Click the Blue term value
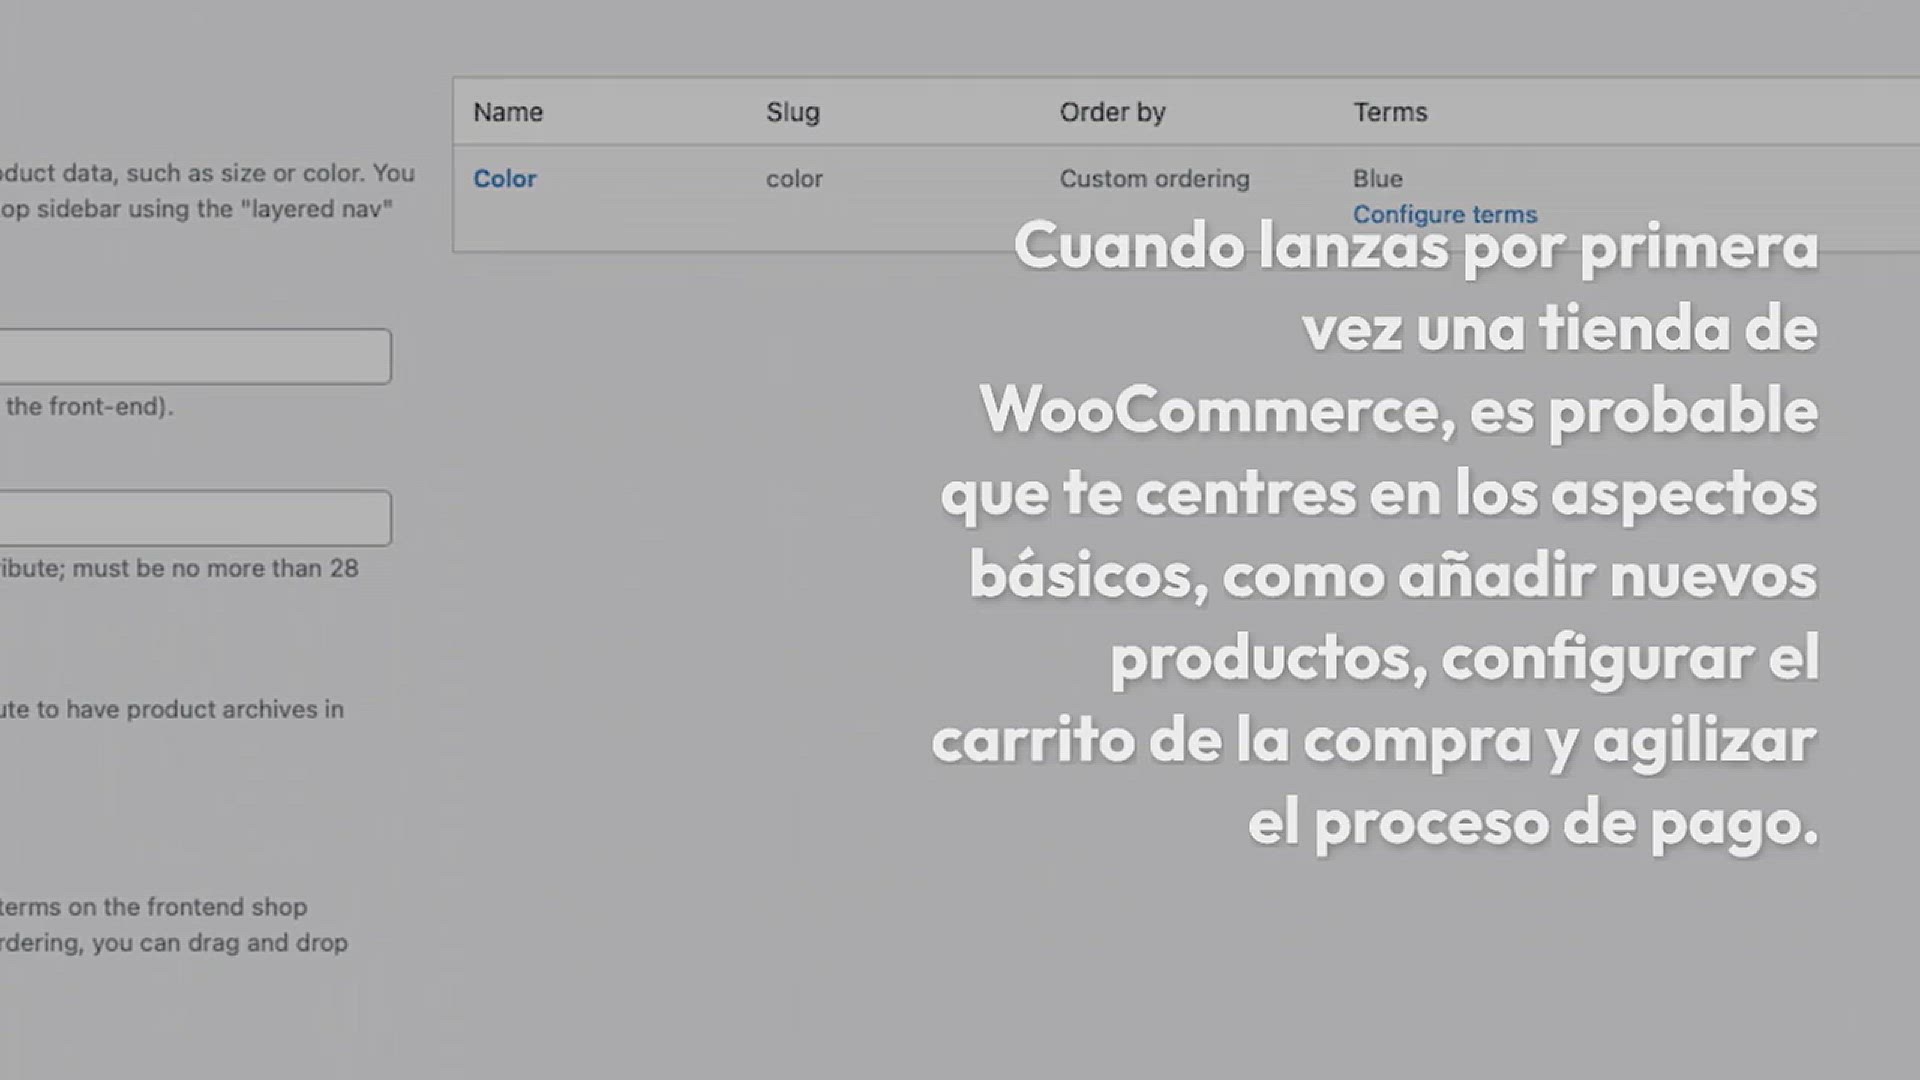 coord(1377,179)
